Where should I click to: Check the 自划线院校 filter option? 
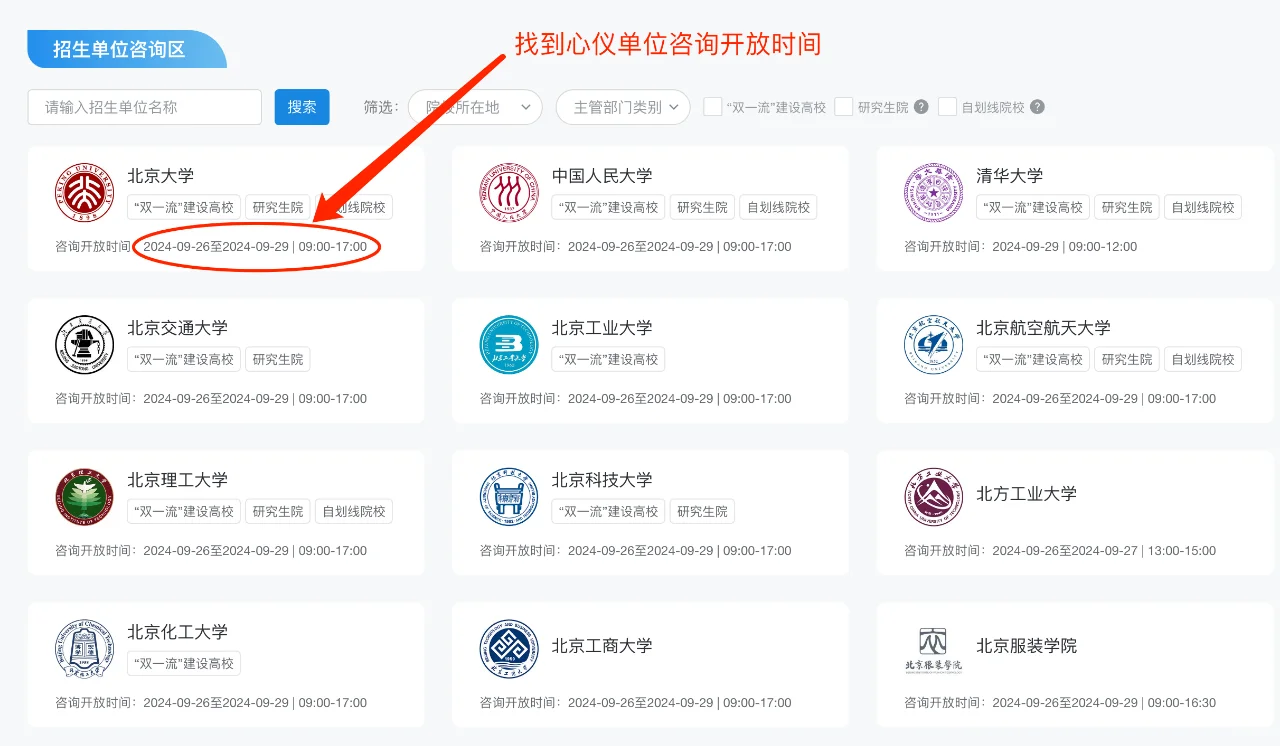click(x=946, y=107)
